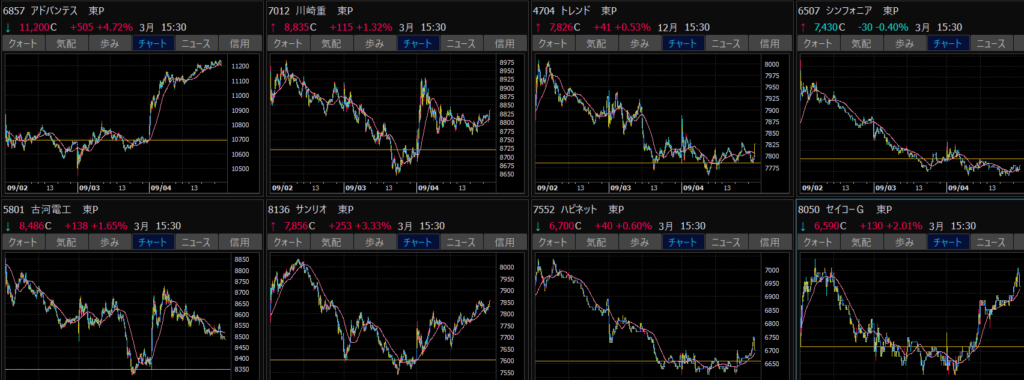This screenshot has width=1024, height=380.
Task: Open 気配 tab in 8050 セイコーG panel
Action: click(x=862, y=242)
